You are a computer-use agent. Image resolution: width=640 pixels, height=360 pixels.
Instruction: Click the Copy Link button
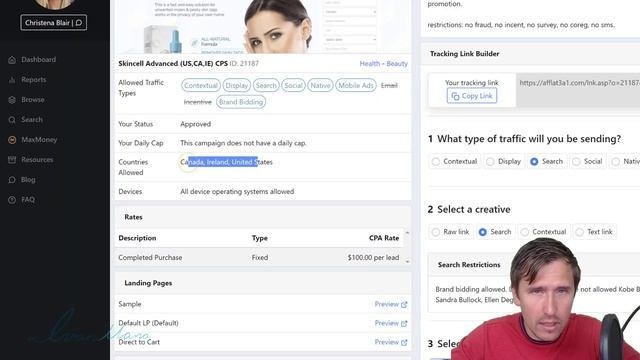471,96
